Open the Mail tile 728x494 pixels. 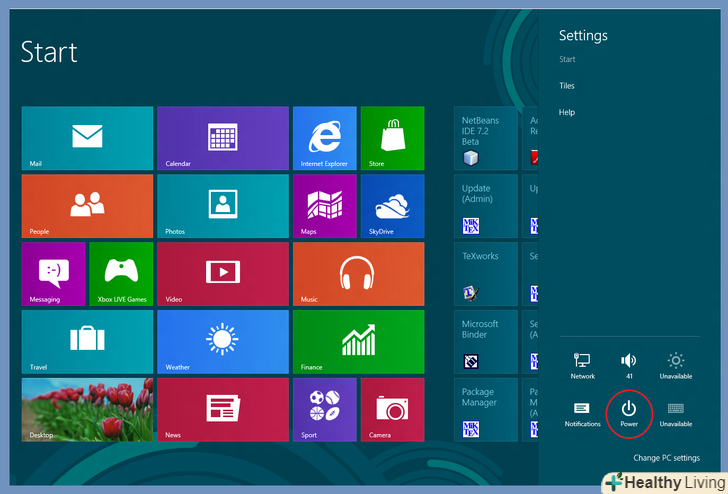[x=87, y=138]
